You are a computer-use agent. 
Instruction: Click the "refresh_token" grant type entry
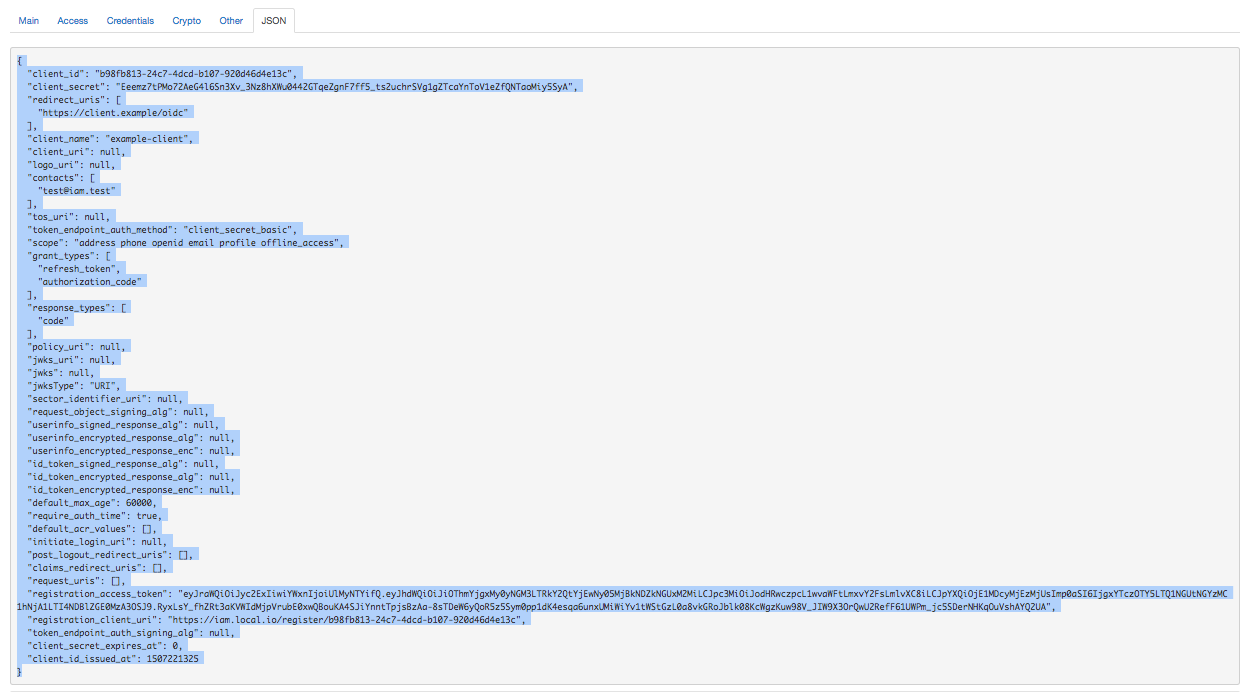pos(80,268)
